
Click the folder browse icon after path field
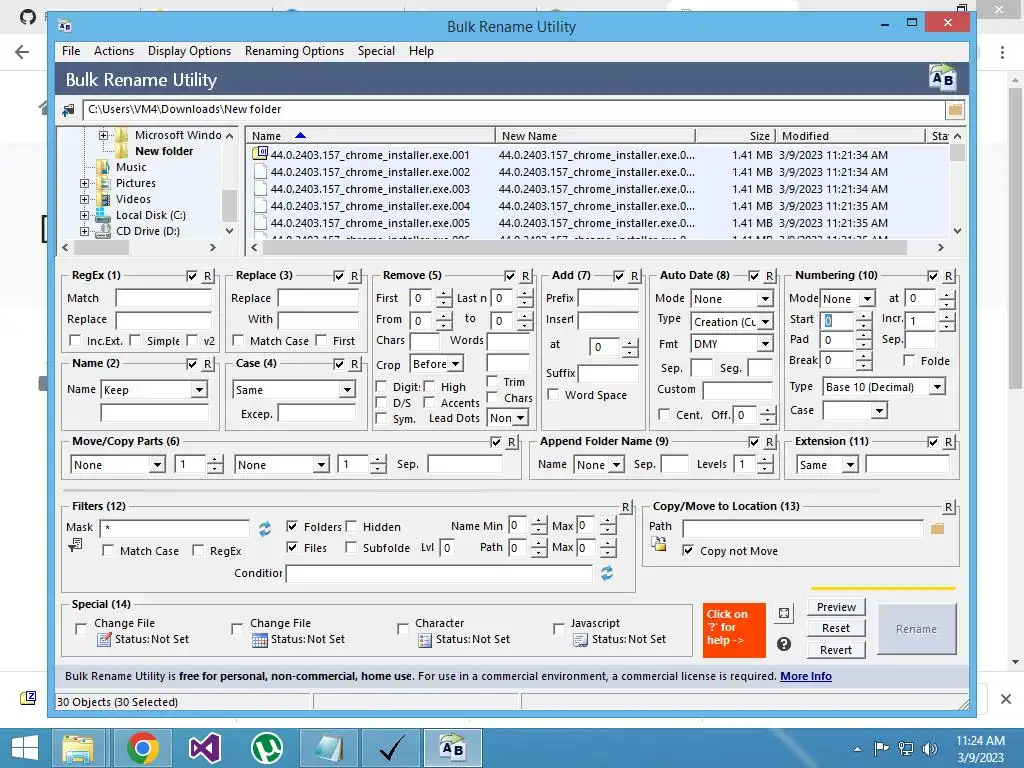tap(955, 110)
